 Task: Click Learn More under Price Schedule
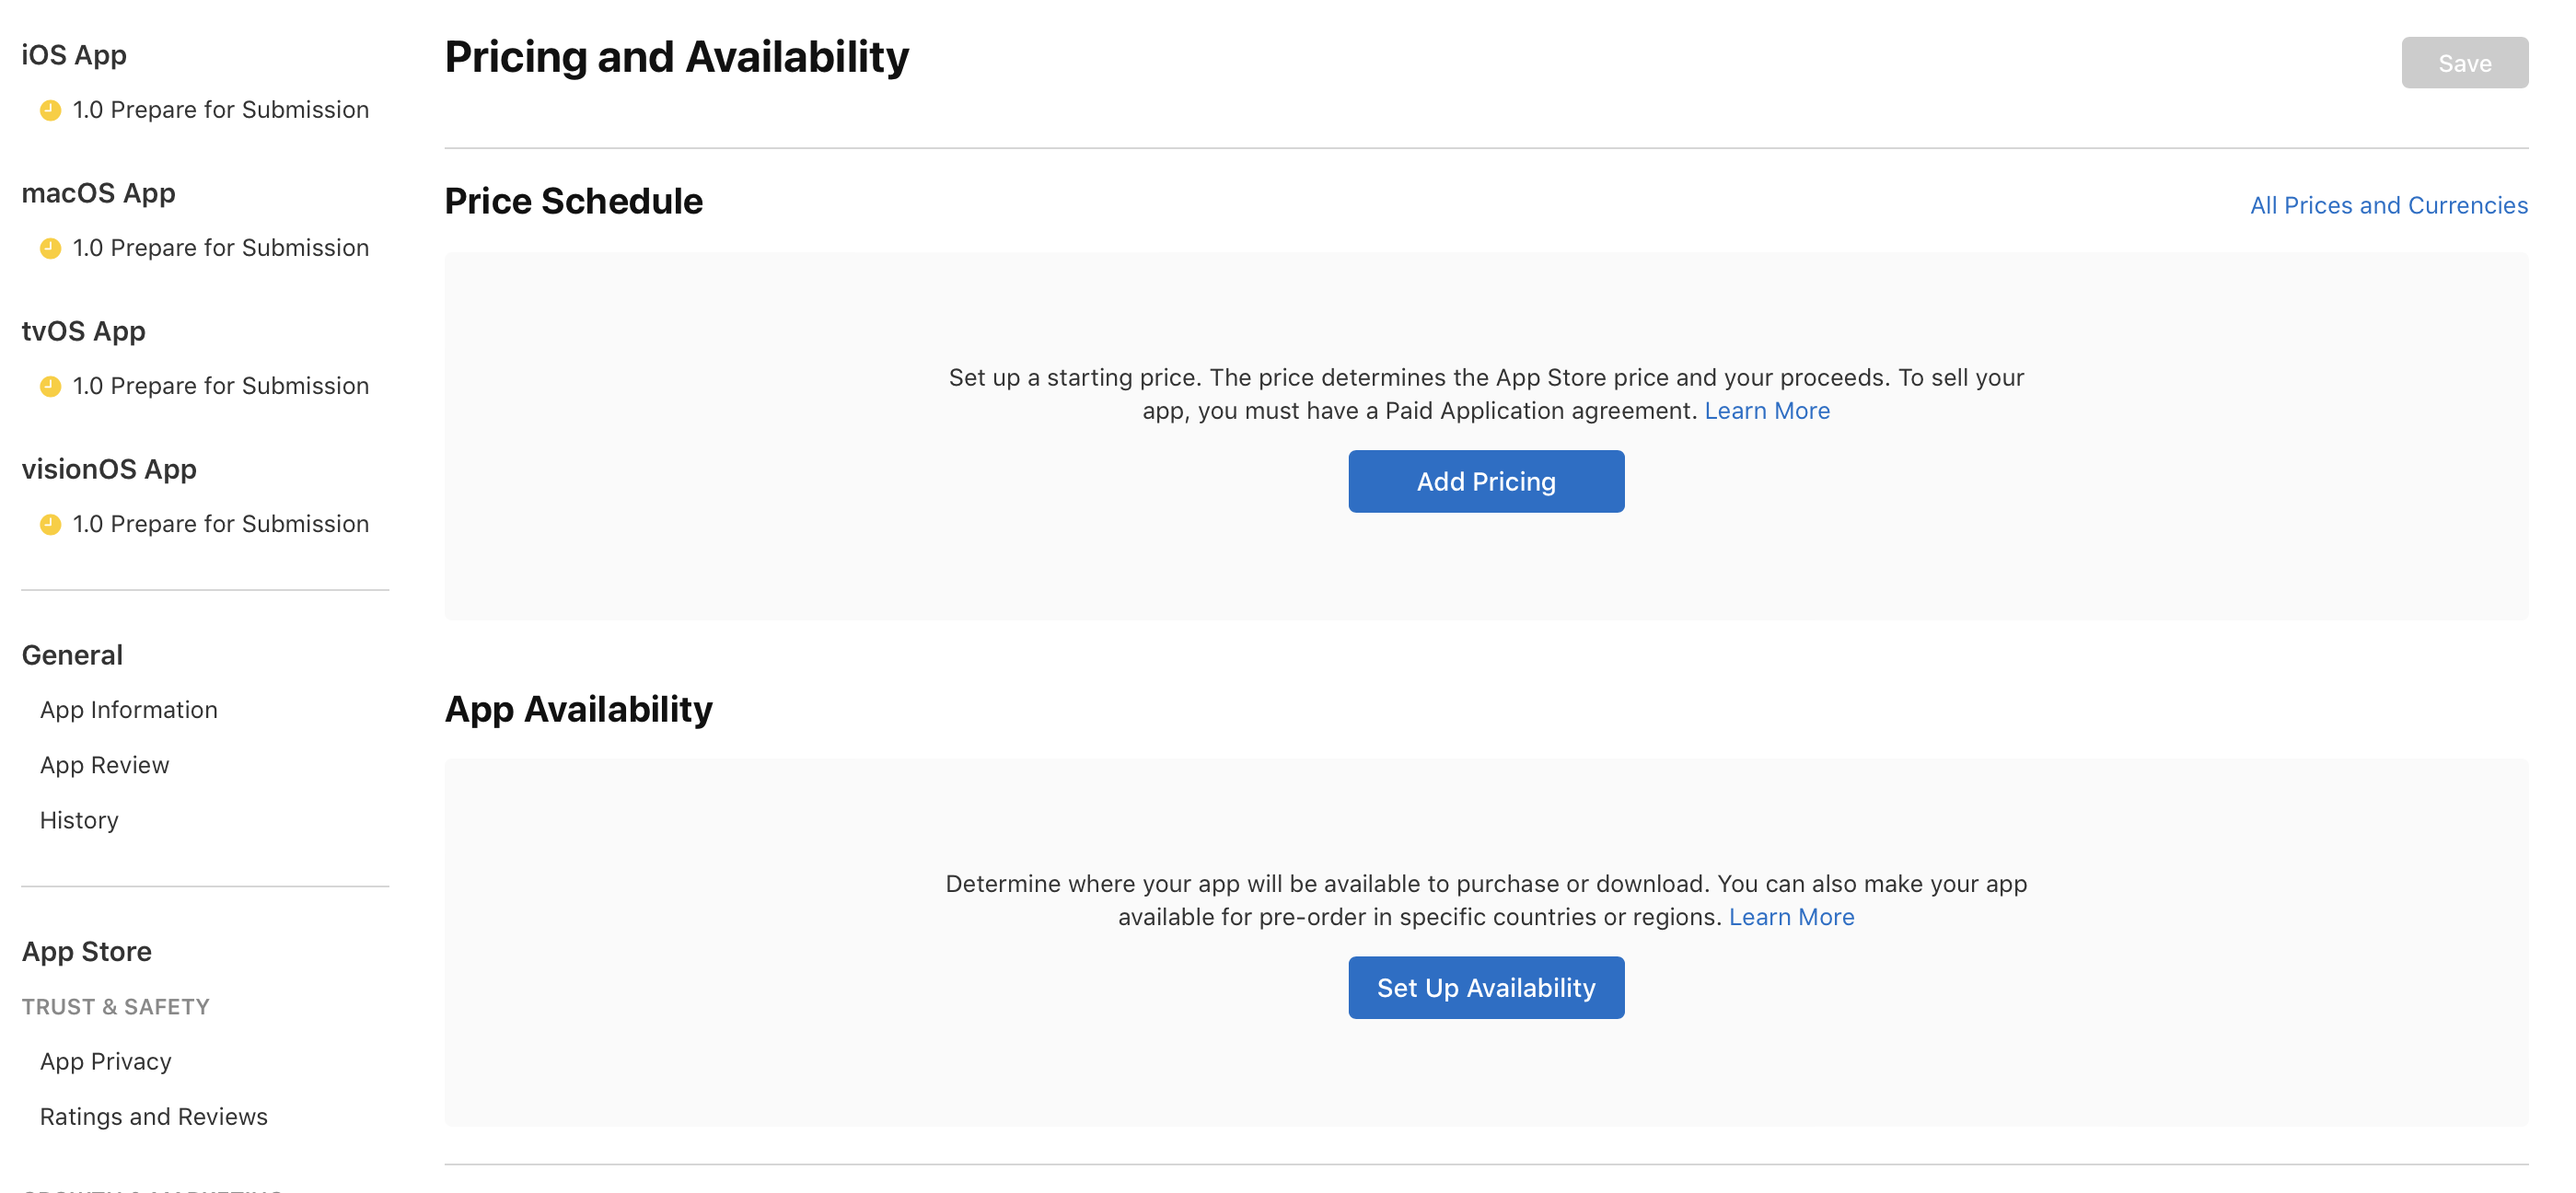1766,409
